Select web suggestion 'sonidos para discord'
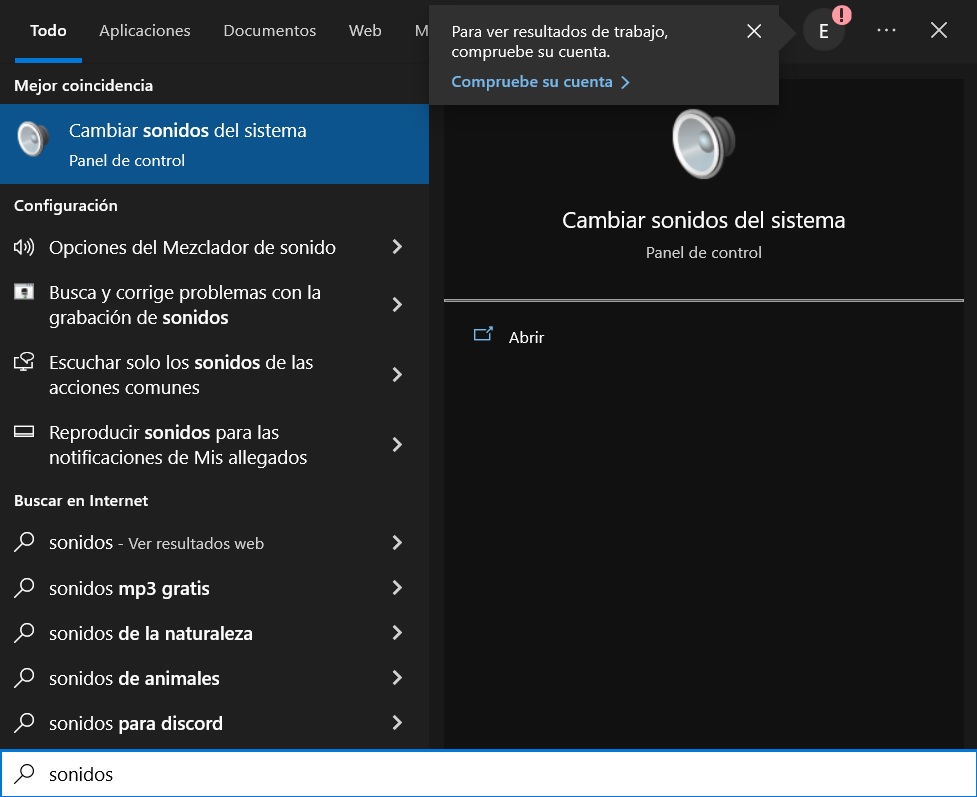This screenshot has height=797, width=977. [136, 723]
